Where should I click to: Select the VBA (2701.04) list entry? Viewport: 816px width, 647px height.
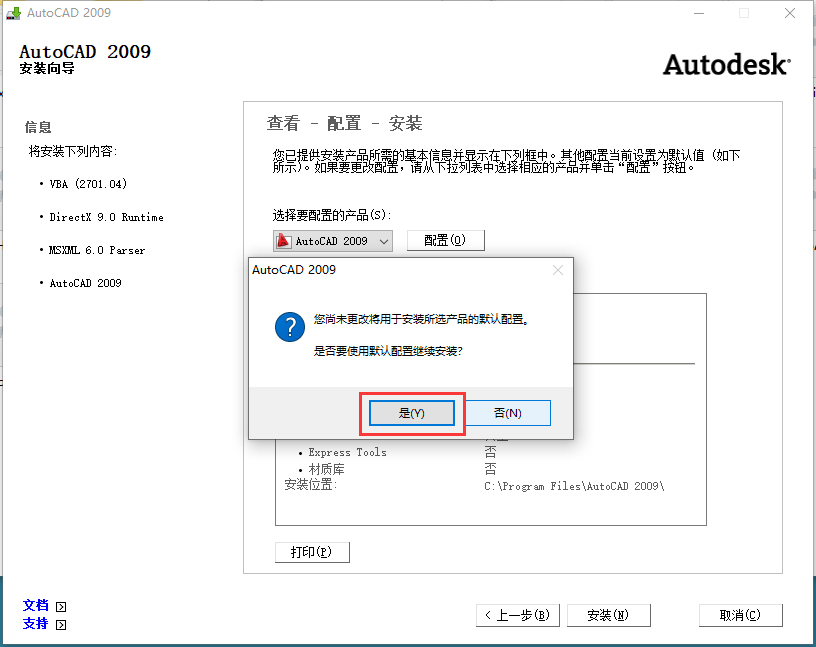click(88, 184)
